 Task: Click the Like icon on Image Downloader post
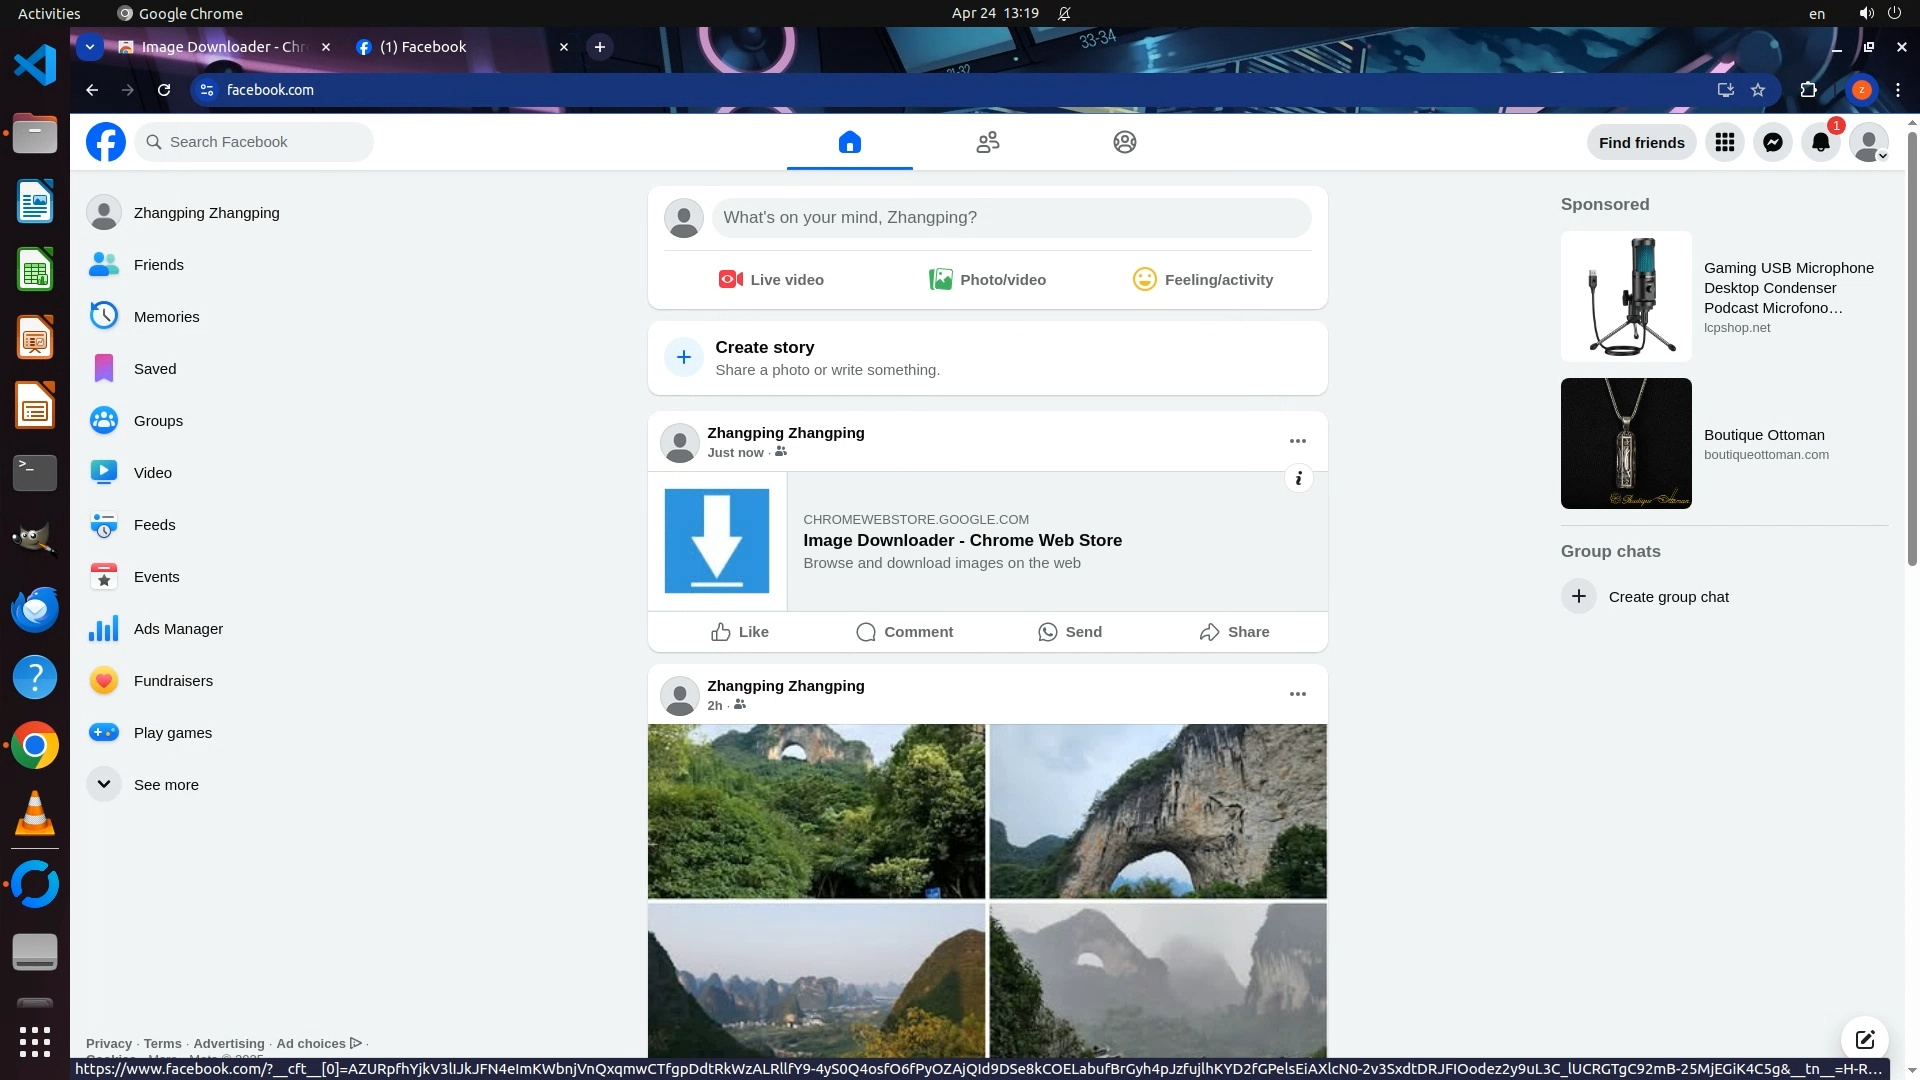tap(721, 632)
